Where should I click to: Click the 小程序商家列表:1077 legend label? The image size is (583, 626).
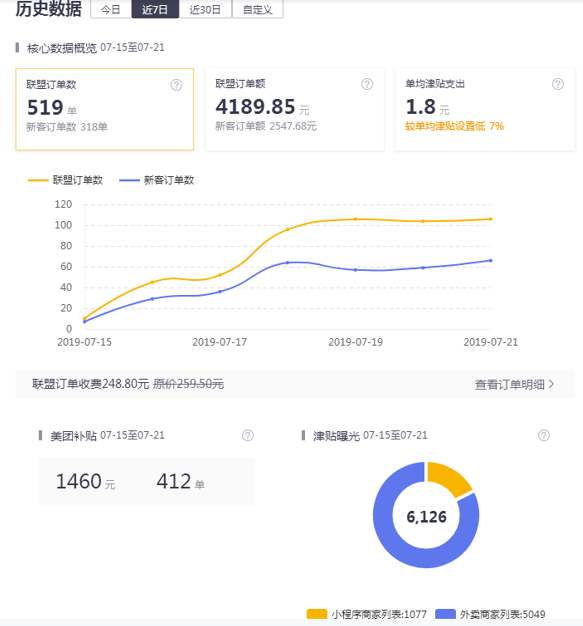pos(379,614)
